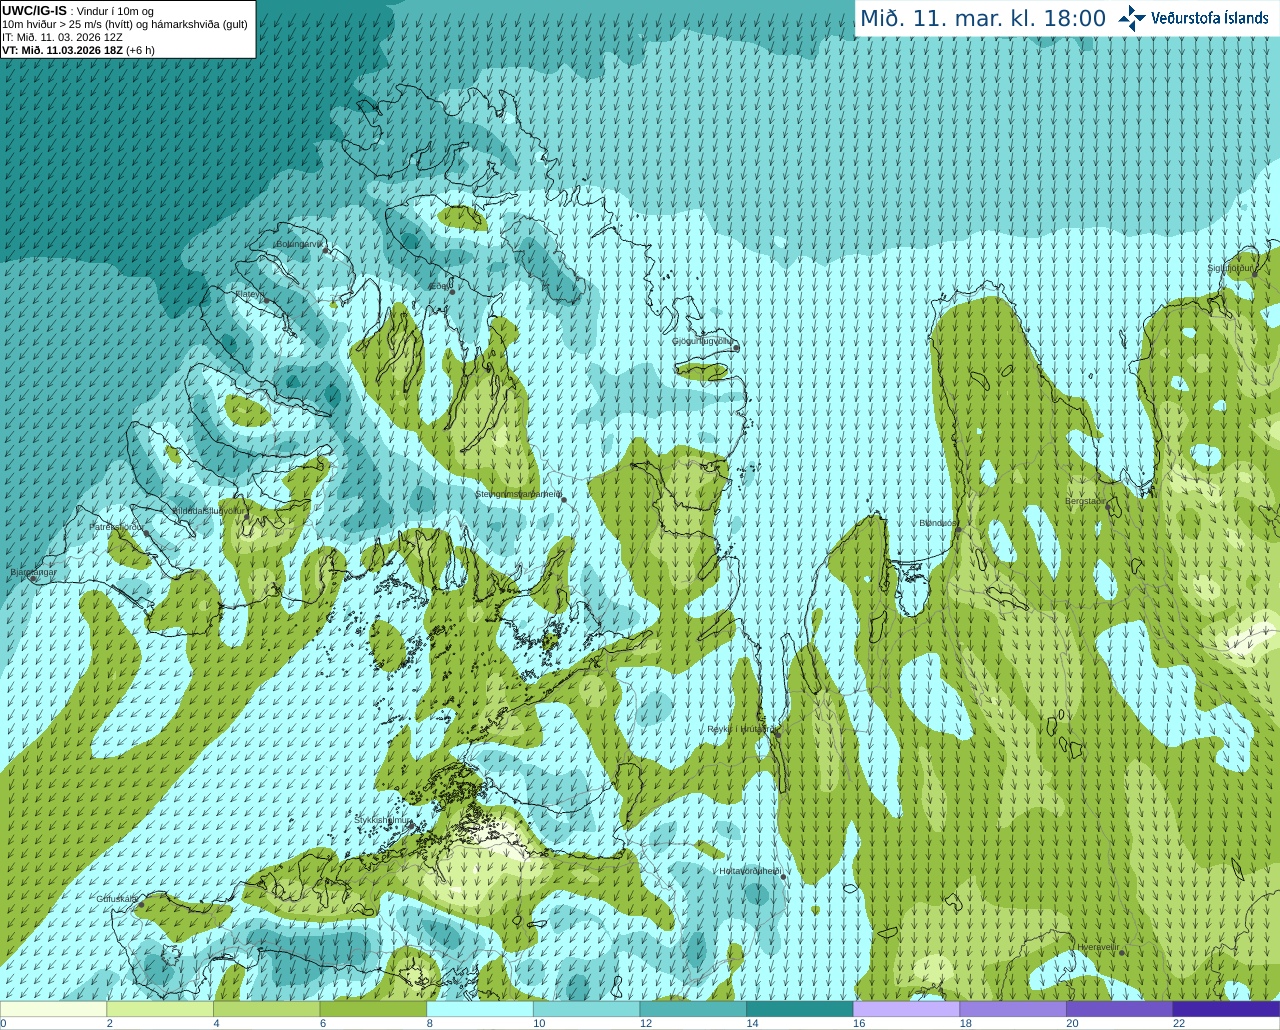Screen dimensions: 1280x1030
Task: Click the Holtavörðuheiði station marker
Action: [x=783, y=878]
